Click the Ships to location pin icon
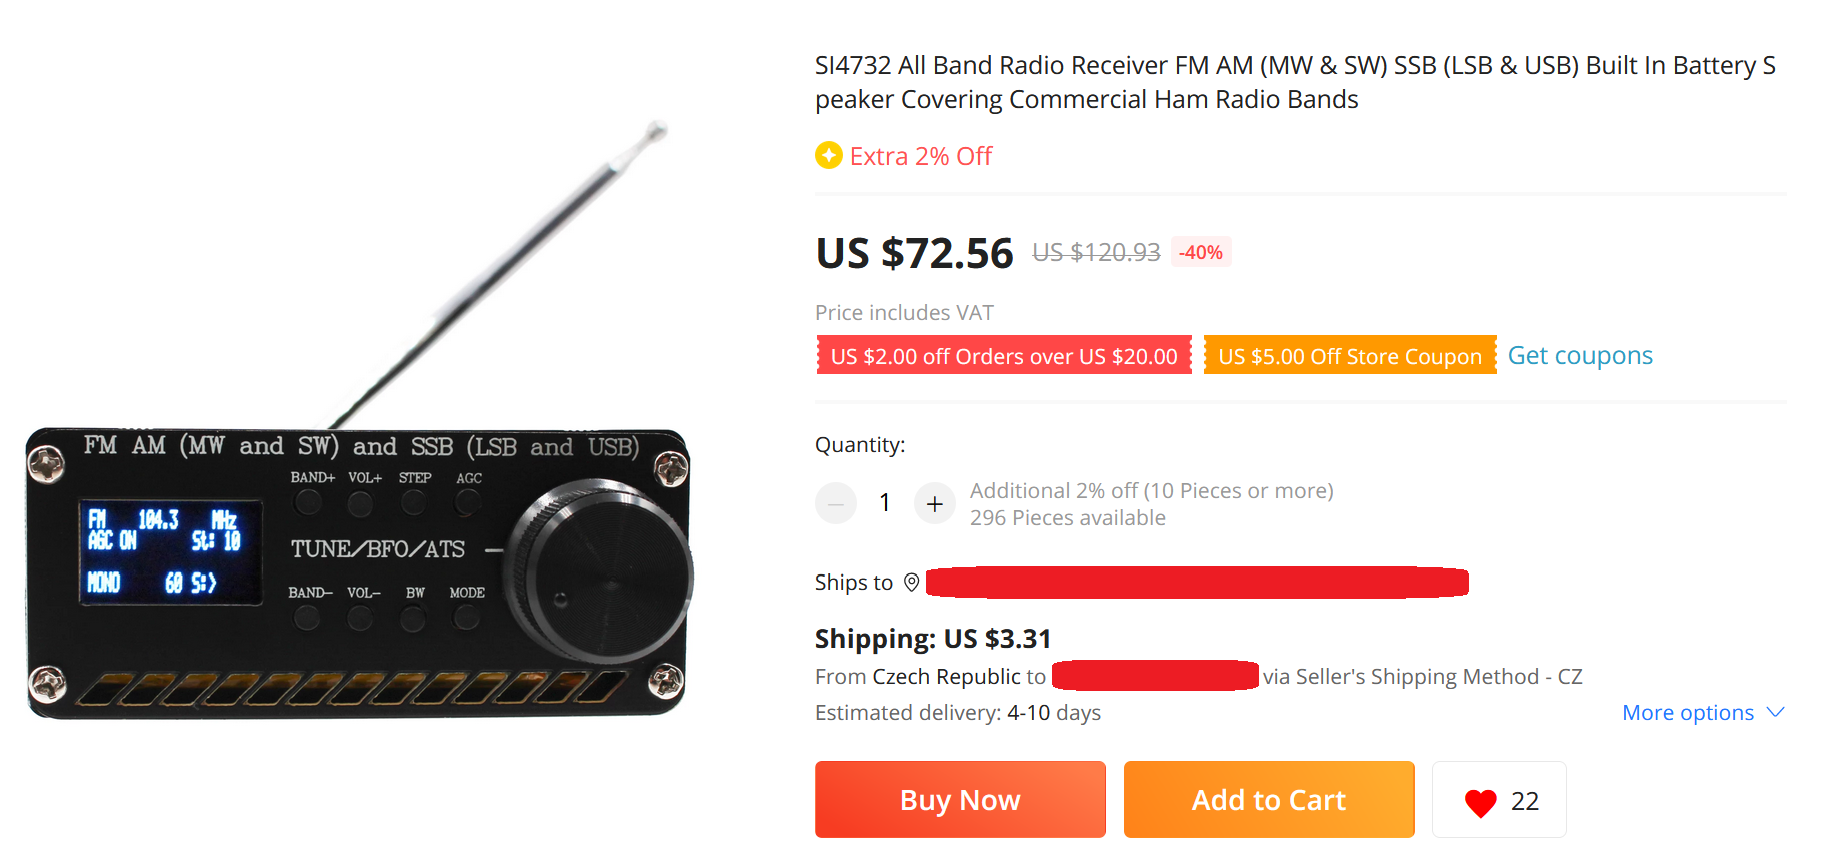This screenshot has width=1834, height=862. (911, 582)
